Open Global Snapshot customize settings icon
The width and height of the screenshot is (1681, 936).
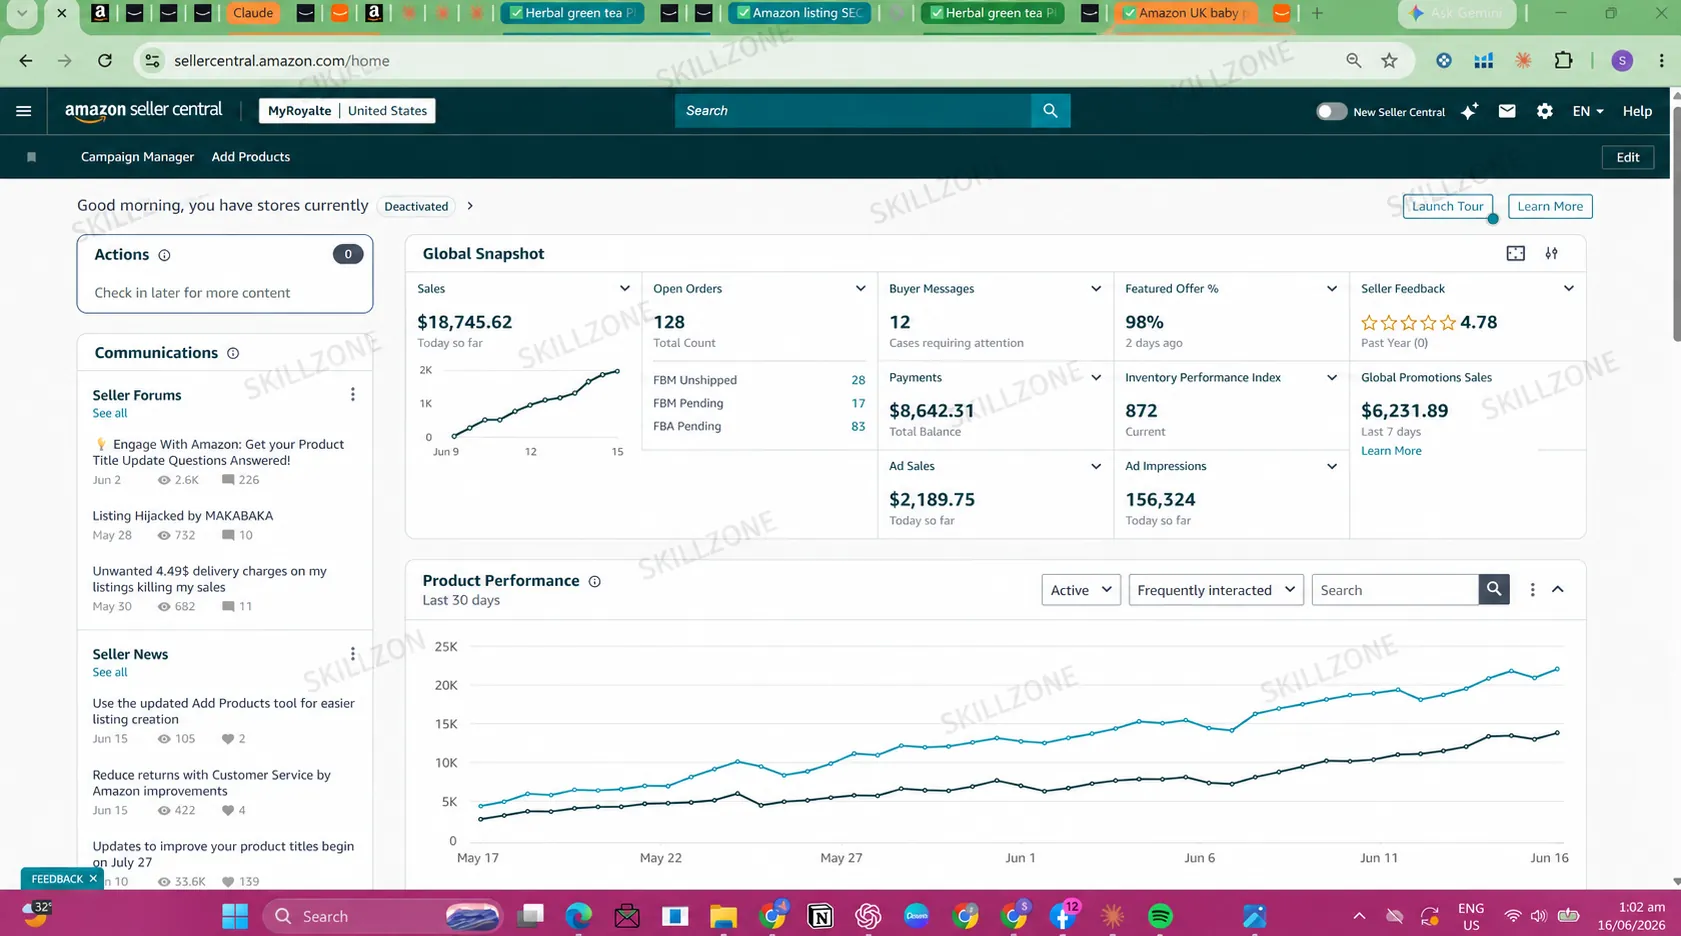pyautogui.click(x=1551, y=254)
